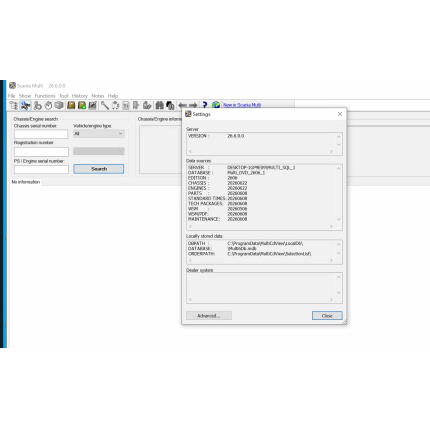The width and height of the screenshot is (430, 430).
Task: Click the tree structure toolbar icon
Action: 14,106
